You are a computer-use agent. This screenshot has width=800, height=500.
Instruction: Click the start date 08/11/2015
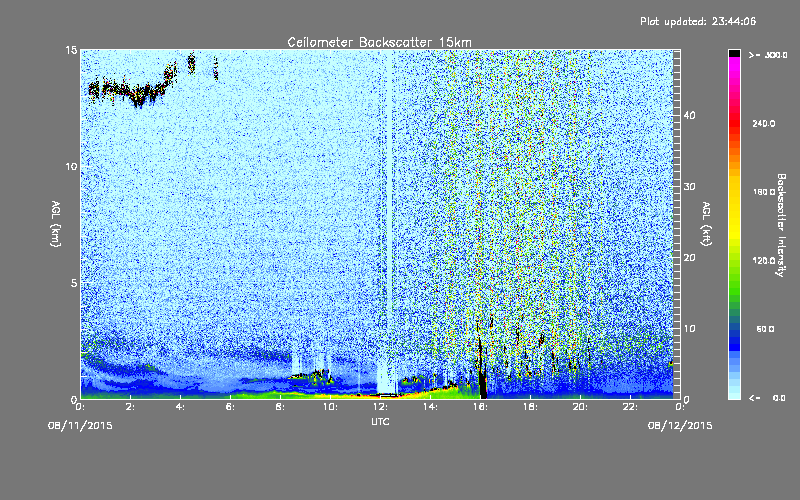(80, 426)
